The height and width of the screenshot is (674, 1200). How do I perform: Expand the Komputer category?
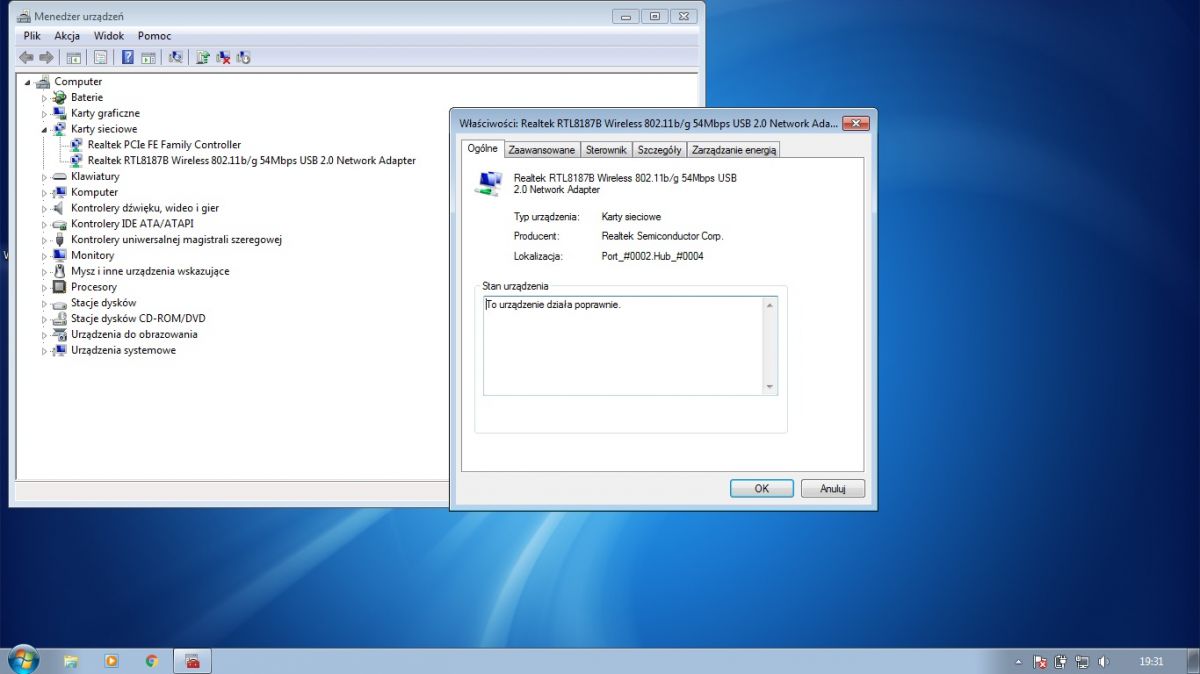pyautogui.click(x=45, y=192)
